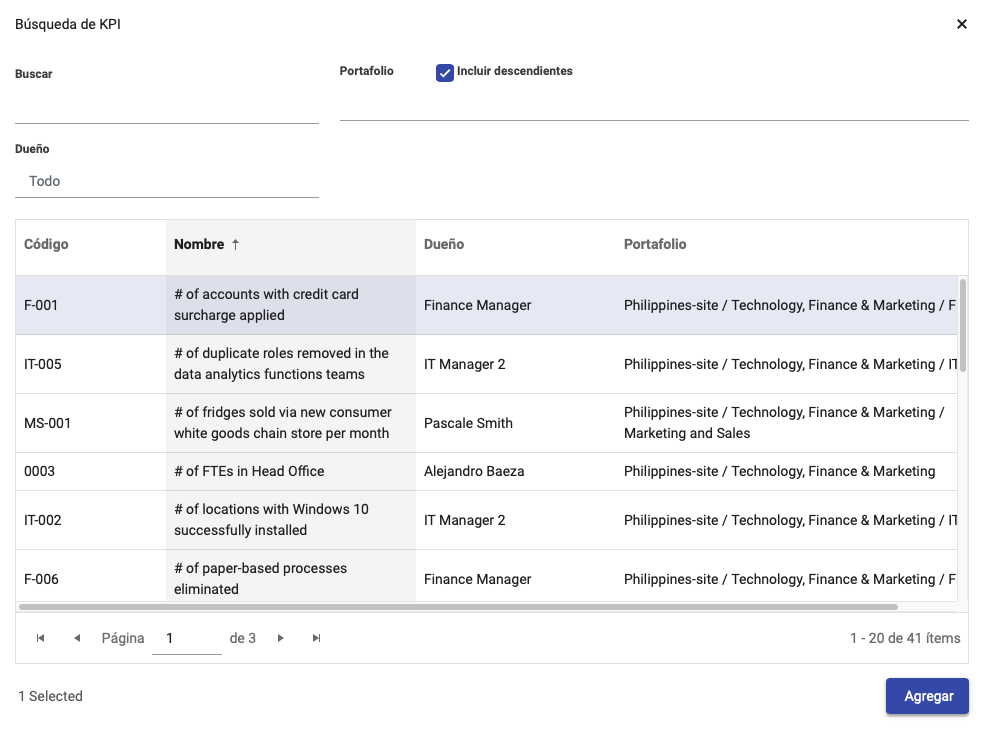
Task: Click the page number input field
Action: click(x=187, y=638)
